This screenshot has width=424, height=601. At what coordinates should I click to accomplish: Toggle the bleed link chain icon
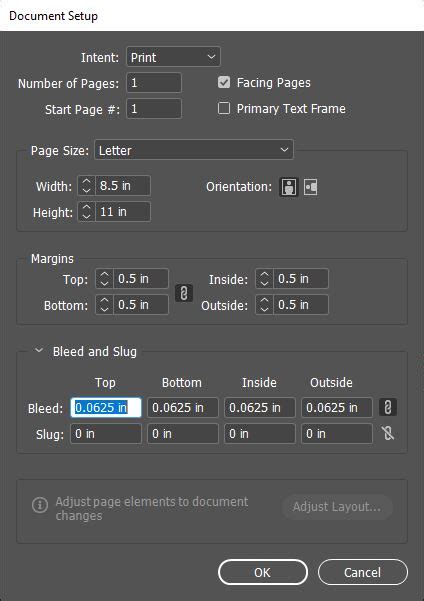click(x=388, y=407)
